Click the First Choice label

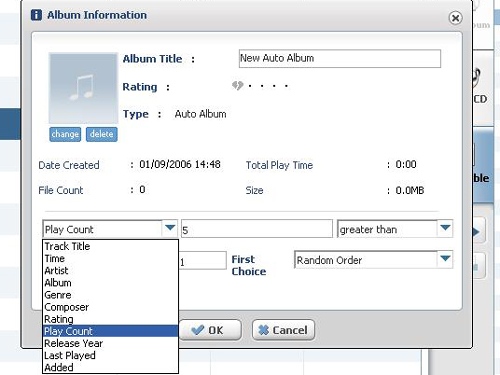click(249, 265)
